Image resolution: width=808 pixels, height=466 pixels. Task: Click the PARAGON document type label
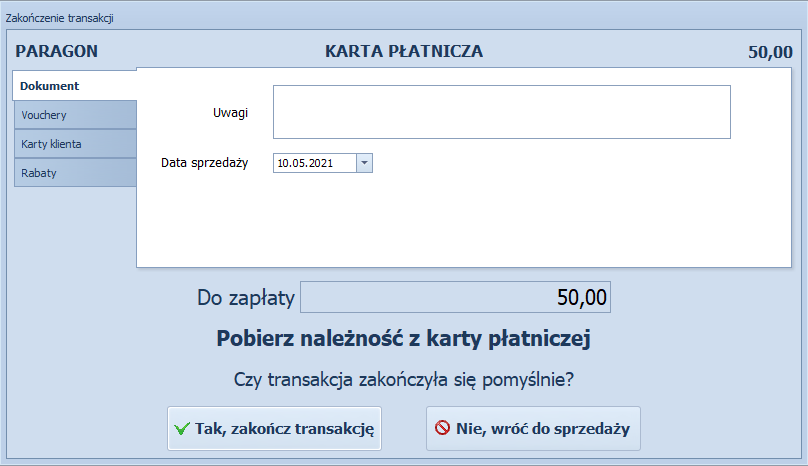point(56,52)
